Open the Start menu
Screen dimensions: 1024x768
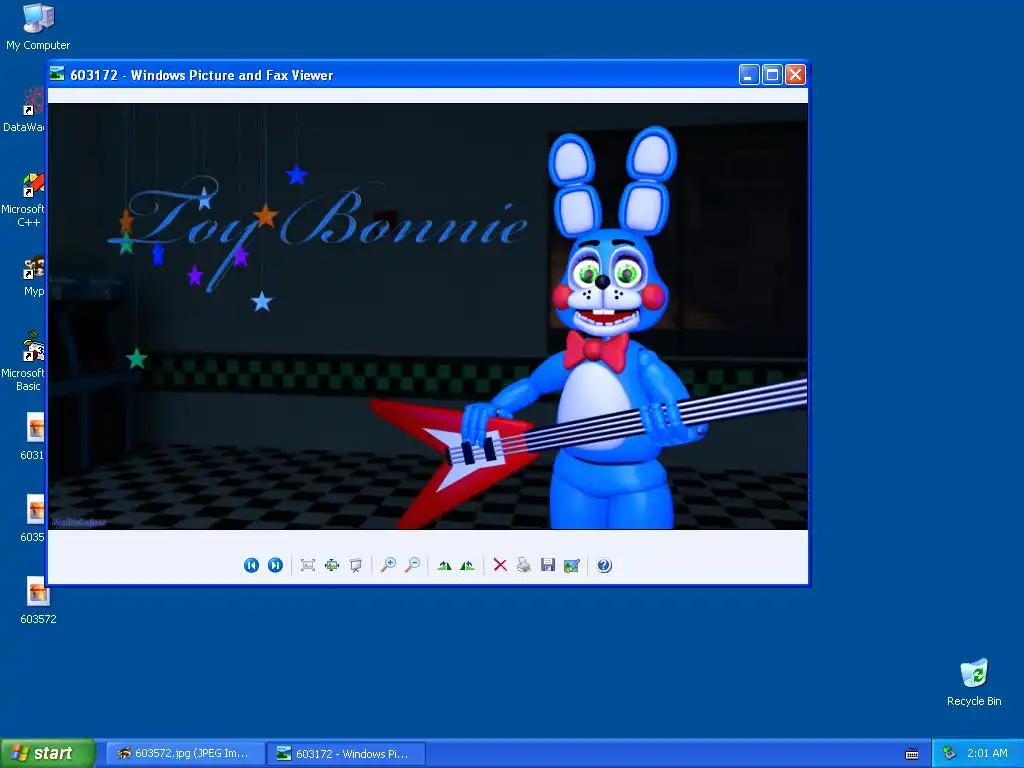pos(48,754)
